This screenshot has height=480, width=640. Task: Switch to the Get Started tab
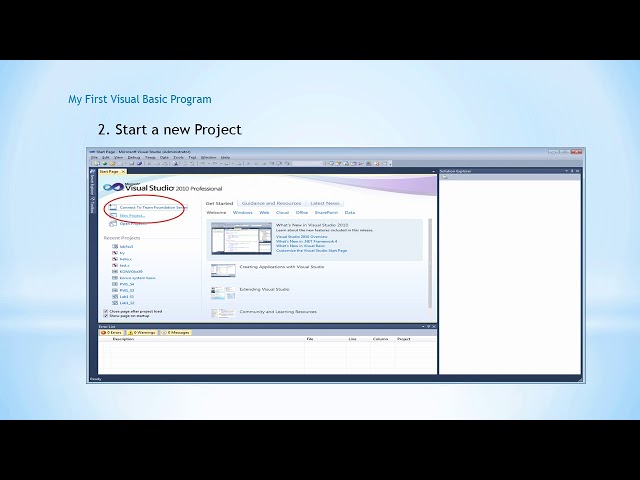[x=219, y=203]
